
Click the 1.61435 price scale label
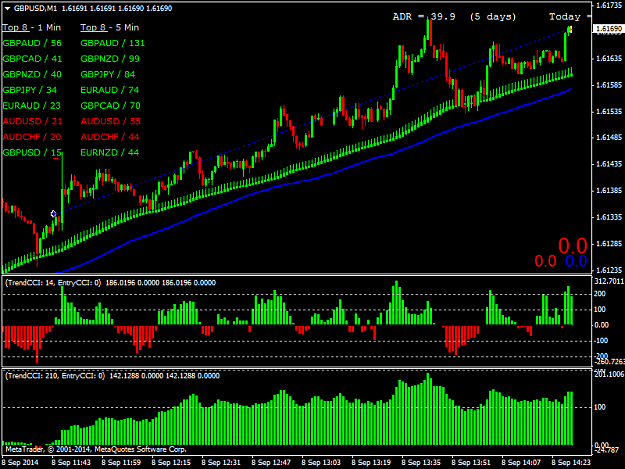(x=609, y=164)
